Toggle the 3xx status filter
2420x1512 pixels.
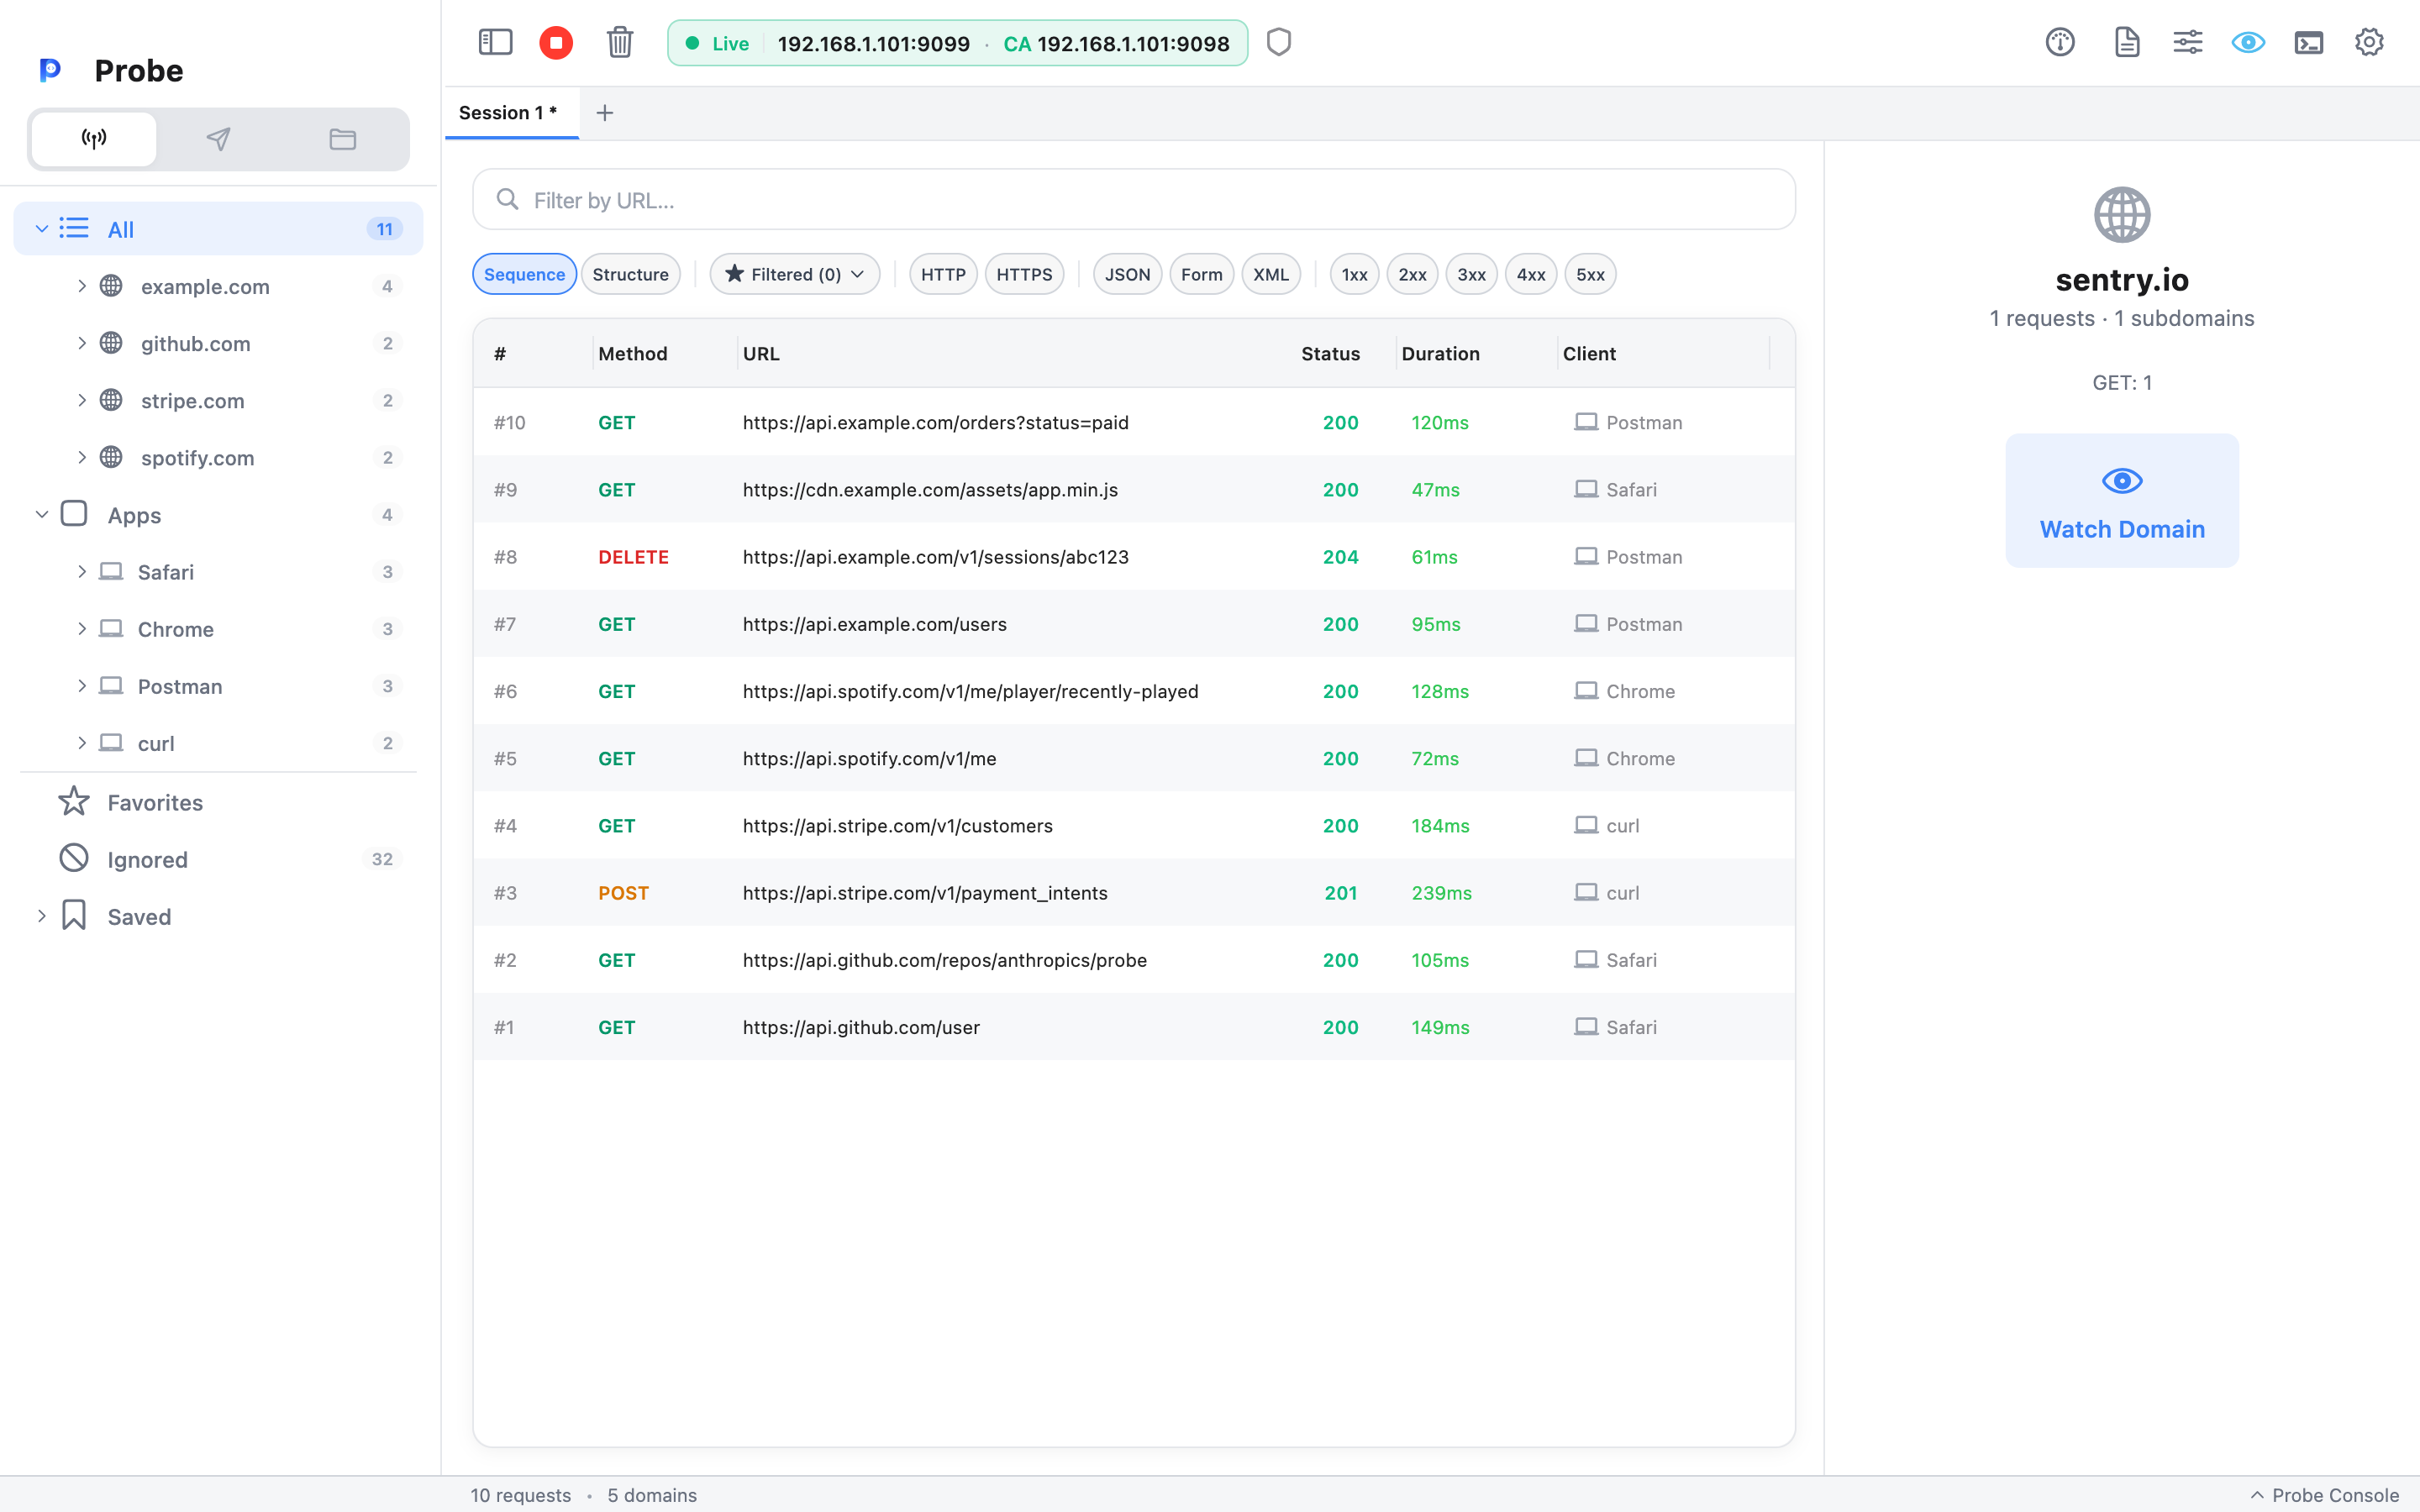click(x=1471, y=274)
